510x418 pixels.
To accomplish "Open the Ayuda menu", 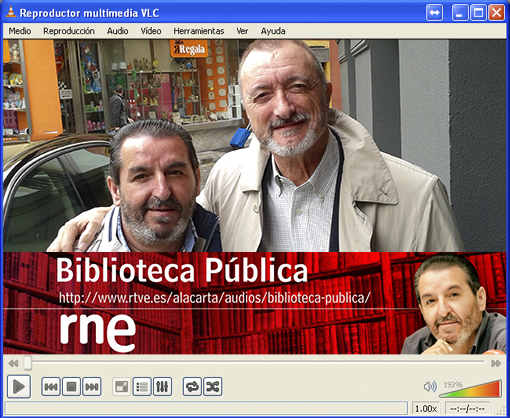I will [273, 31].
